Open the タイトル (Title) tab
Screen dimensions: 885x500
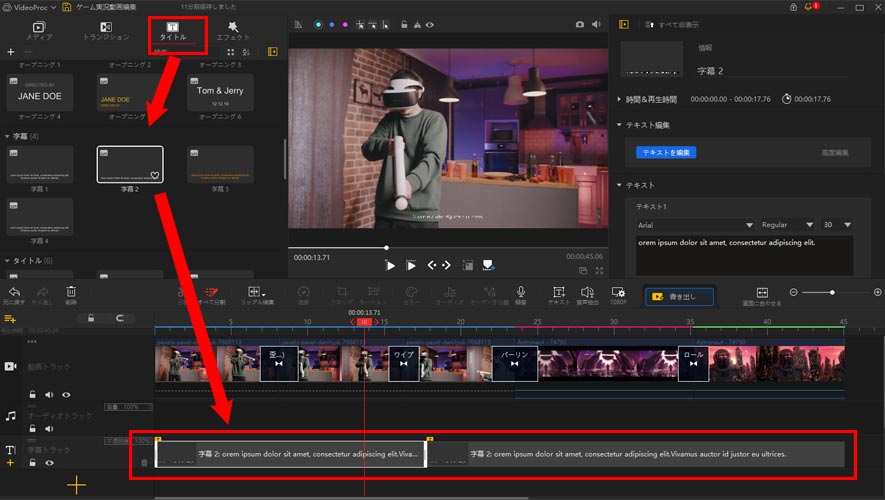172,31
